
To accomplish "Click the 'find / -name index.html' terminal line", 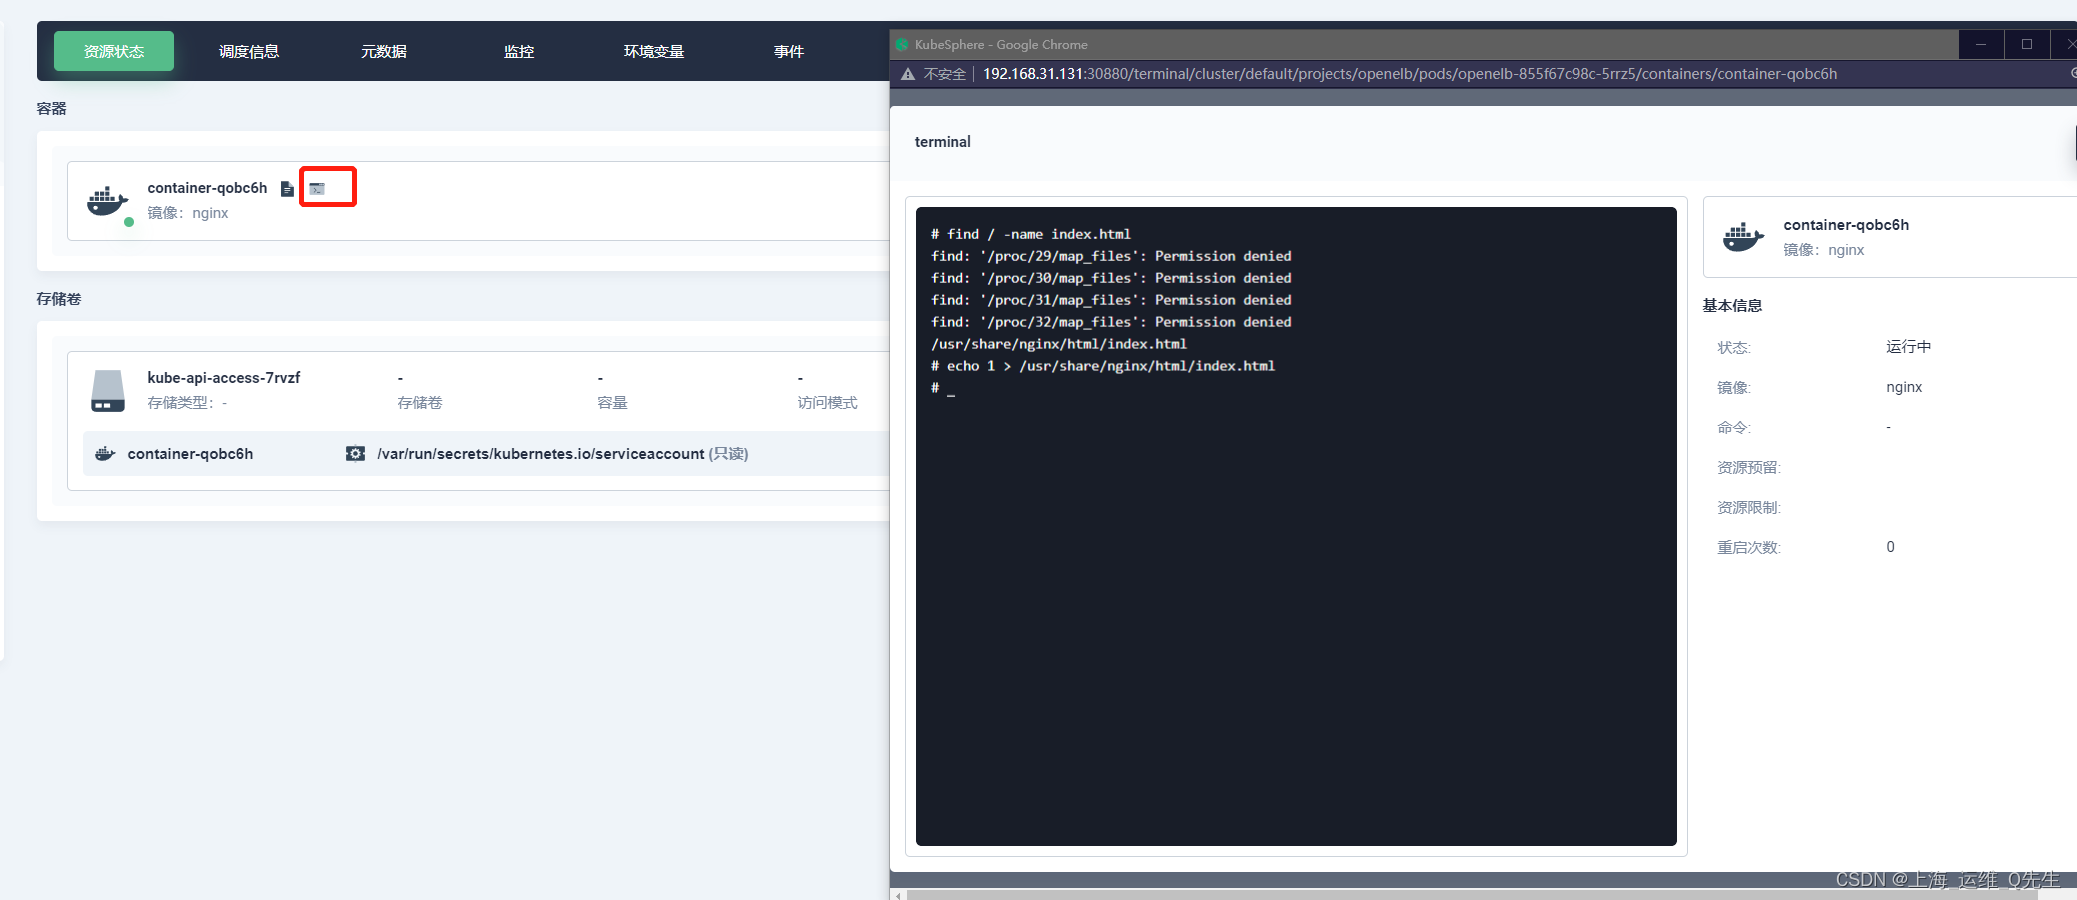I will [1031, 234].
